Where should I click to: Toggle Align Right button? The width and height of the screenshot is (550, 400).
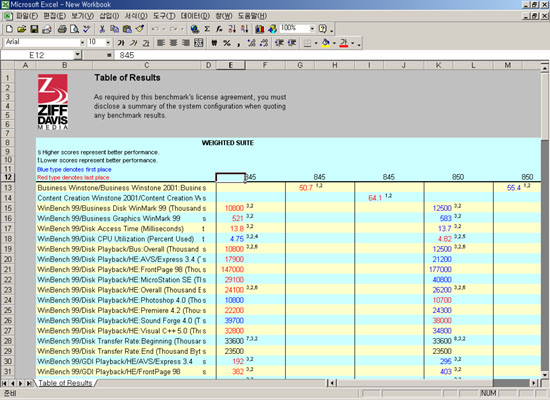tap(186, 43)
